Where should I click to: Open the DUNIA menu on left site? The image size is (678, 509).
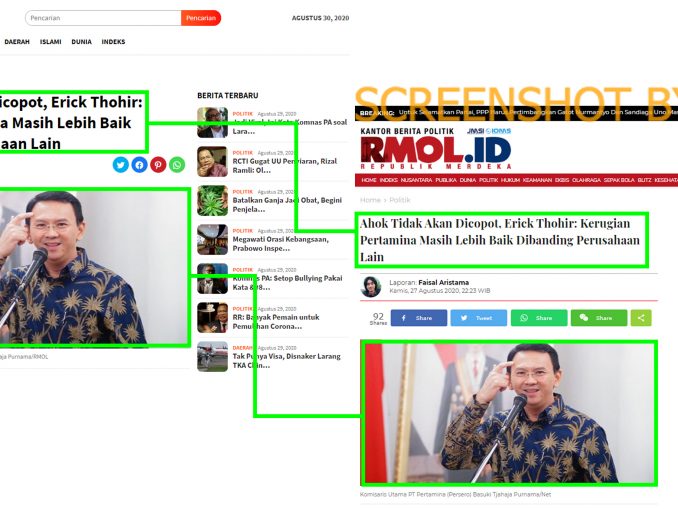[81, 42]
